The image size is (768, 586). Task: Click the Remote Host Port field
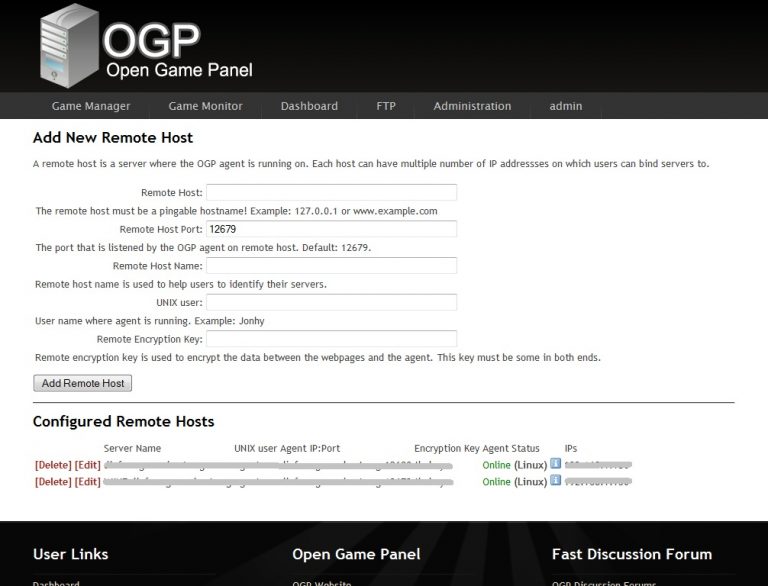pyautogui.click(x=332, y=229)
